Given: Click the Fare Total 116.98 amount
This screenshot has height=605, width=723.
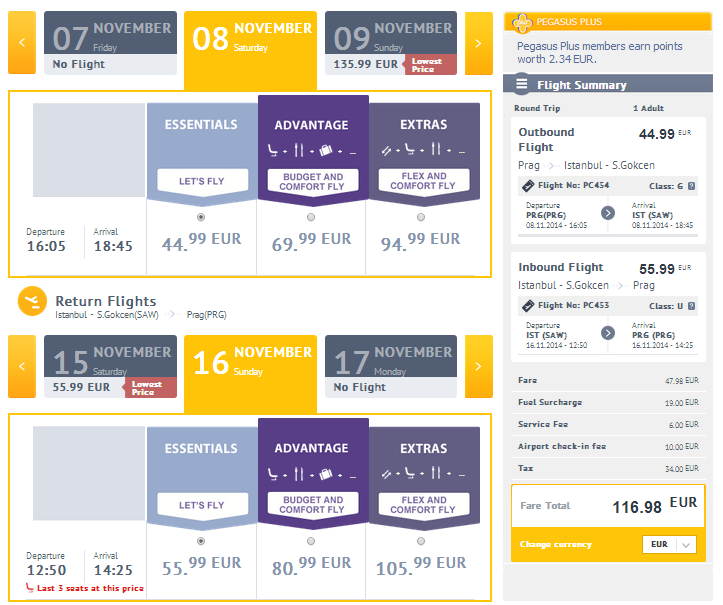Looking at the screenshot, I should pos(637,507).
